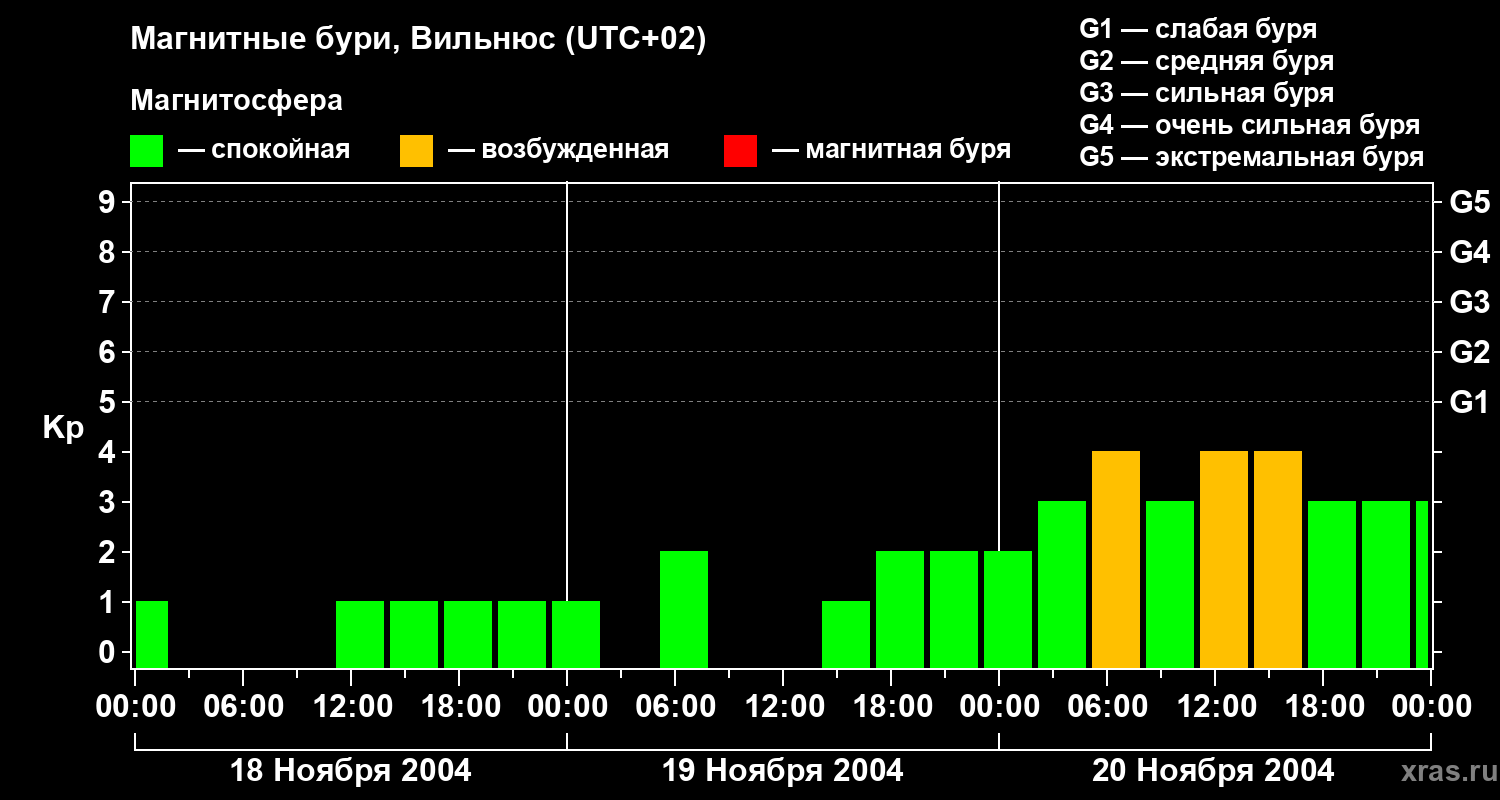This screenshot has width=1500, height=800.
Task: Select the 'G4 — очень сильная буря' legend line
Action: coord(1250,125)
